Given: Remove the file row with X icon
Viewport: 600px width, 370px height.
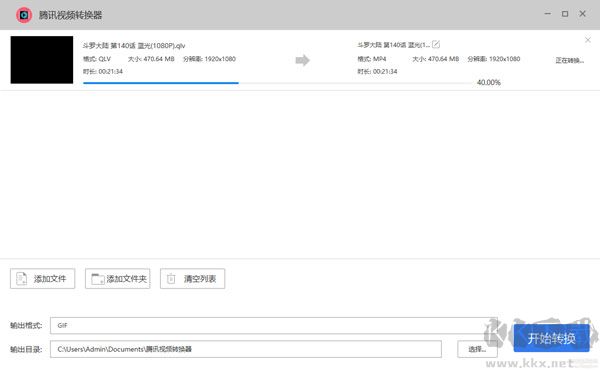Looking at the screenshot, I should [x=588, y=40].
